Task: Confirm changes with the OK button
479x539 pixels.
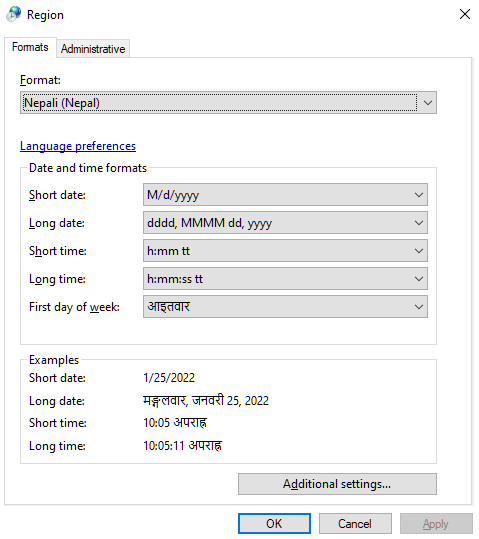Action: [274, 524]
